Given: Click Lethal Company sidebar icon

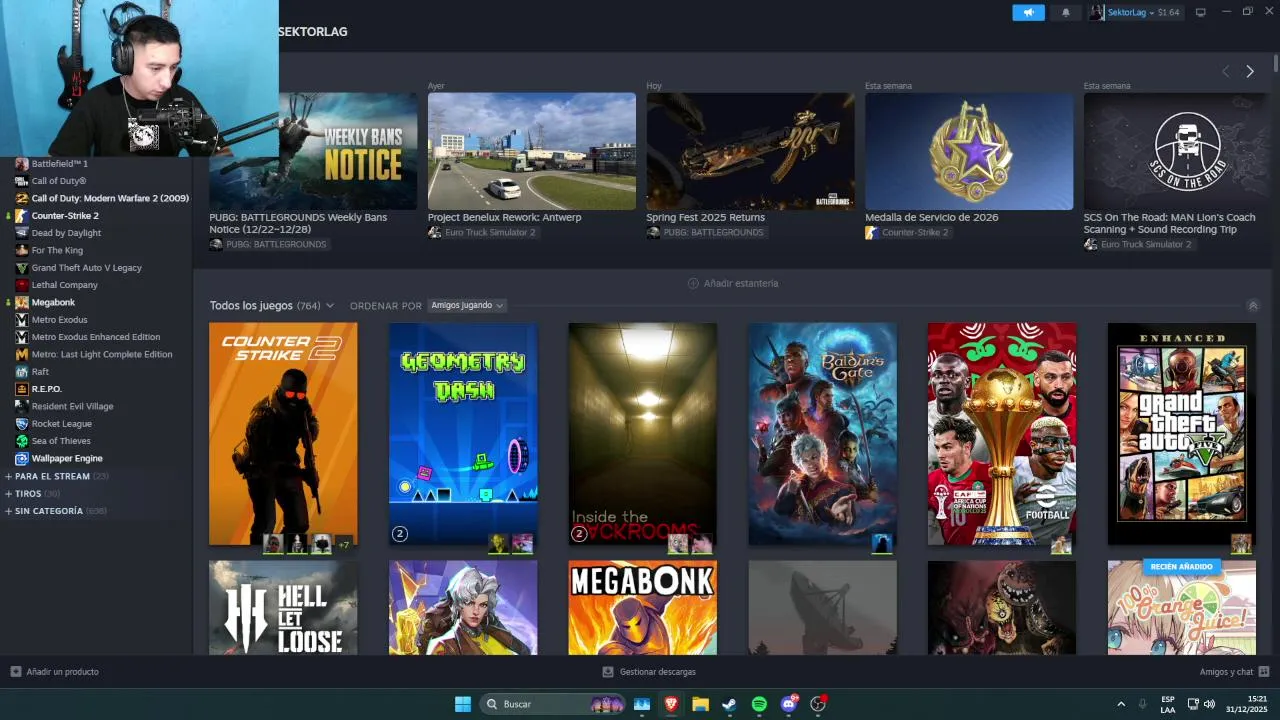Looking at the screenshot, I should point(21,285).
